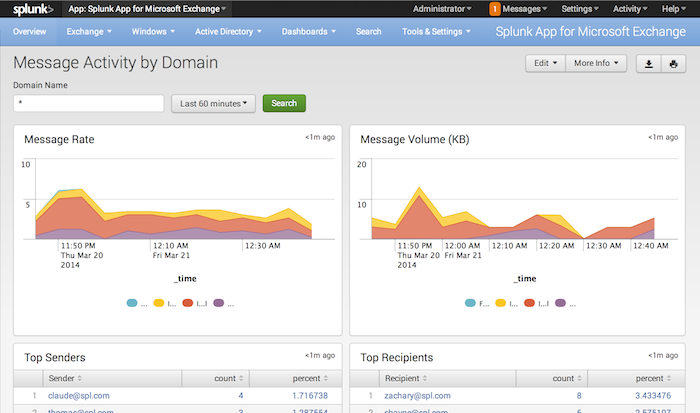Viewport: 700px width, 413px height.
Task: Open the orange Messages count badge
Action: click(495, 9)
